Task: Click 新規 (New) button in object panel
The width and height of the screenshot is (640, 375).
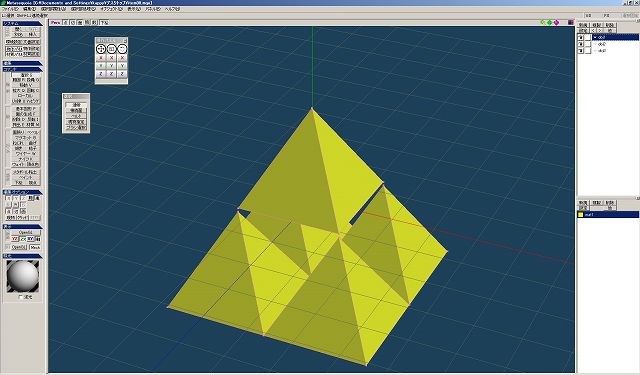Action: coord(583,25)
